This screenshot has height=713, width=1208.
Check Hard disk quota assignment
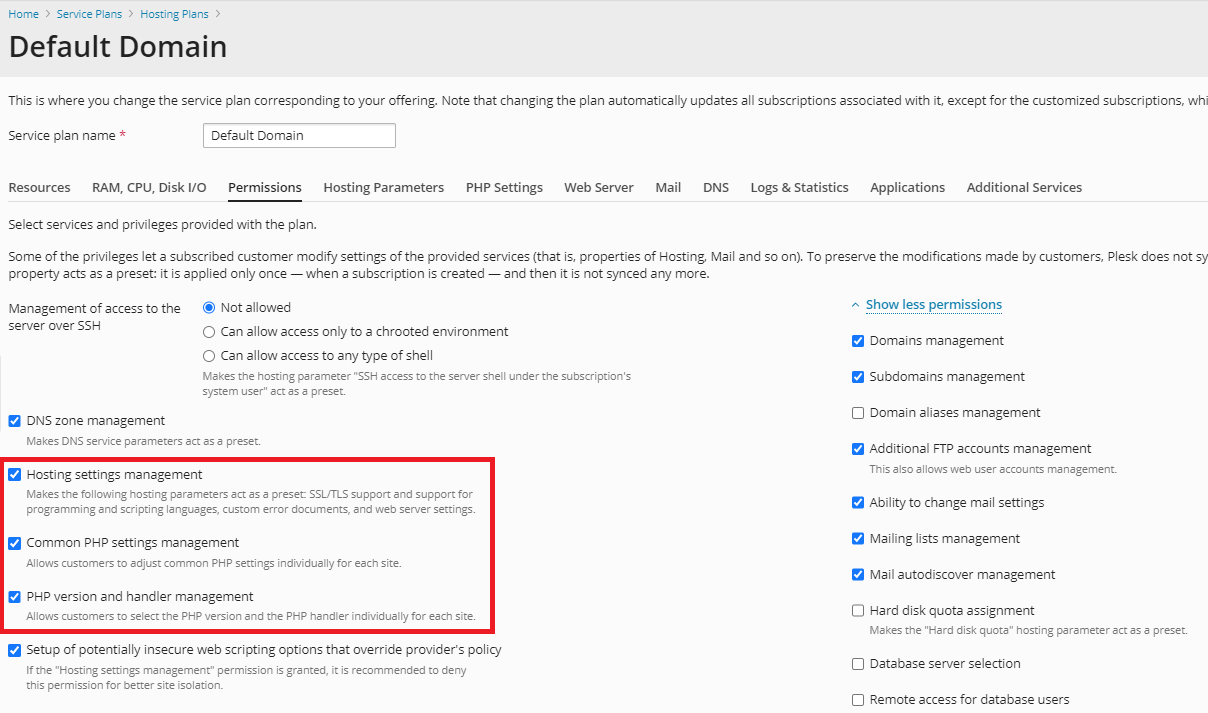tap(858, 611)
